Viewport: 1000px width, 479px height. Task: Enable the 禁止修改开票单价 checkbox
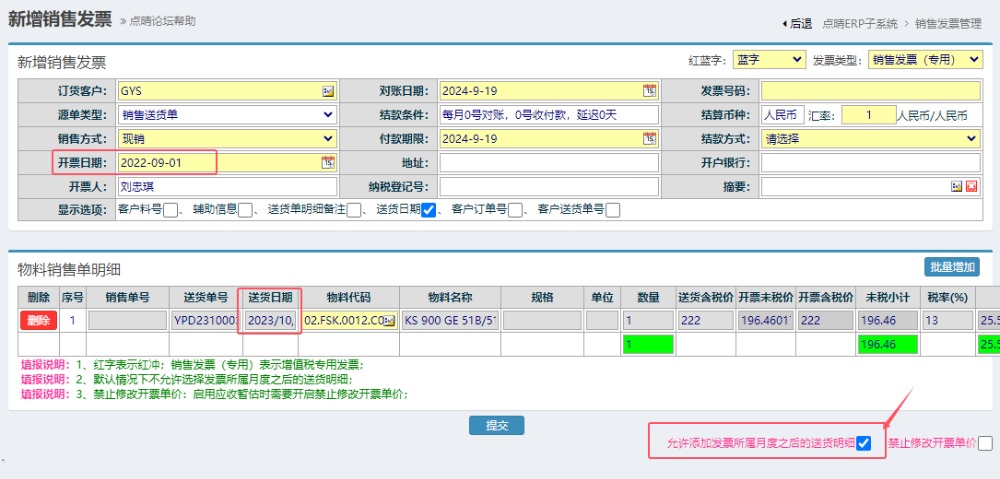pyautogui.click(x=986, y=444)
